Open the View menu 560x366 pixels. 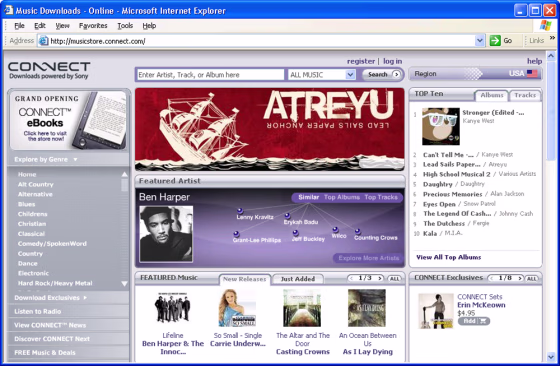62,26
